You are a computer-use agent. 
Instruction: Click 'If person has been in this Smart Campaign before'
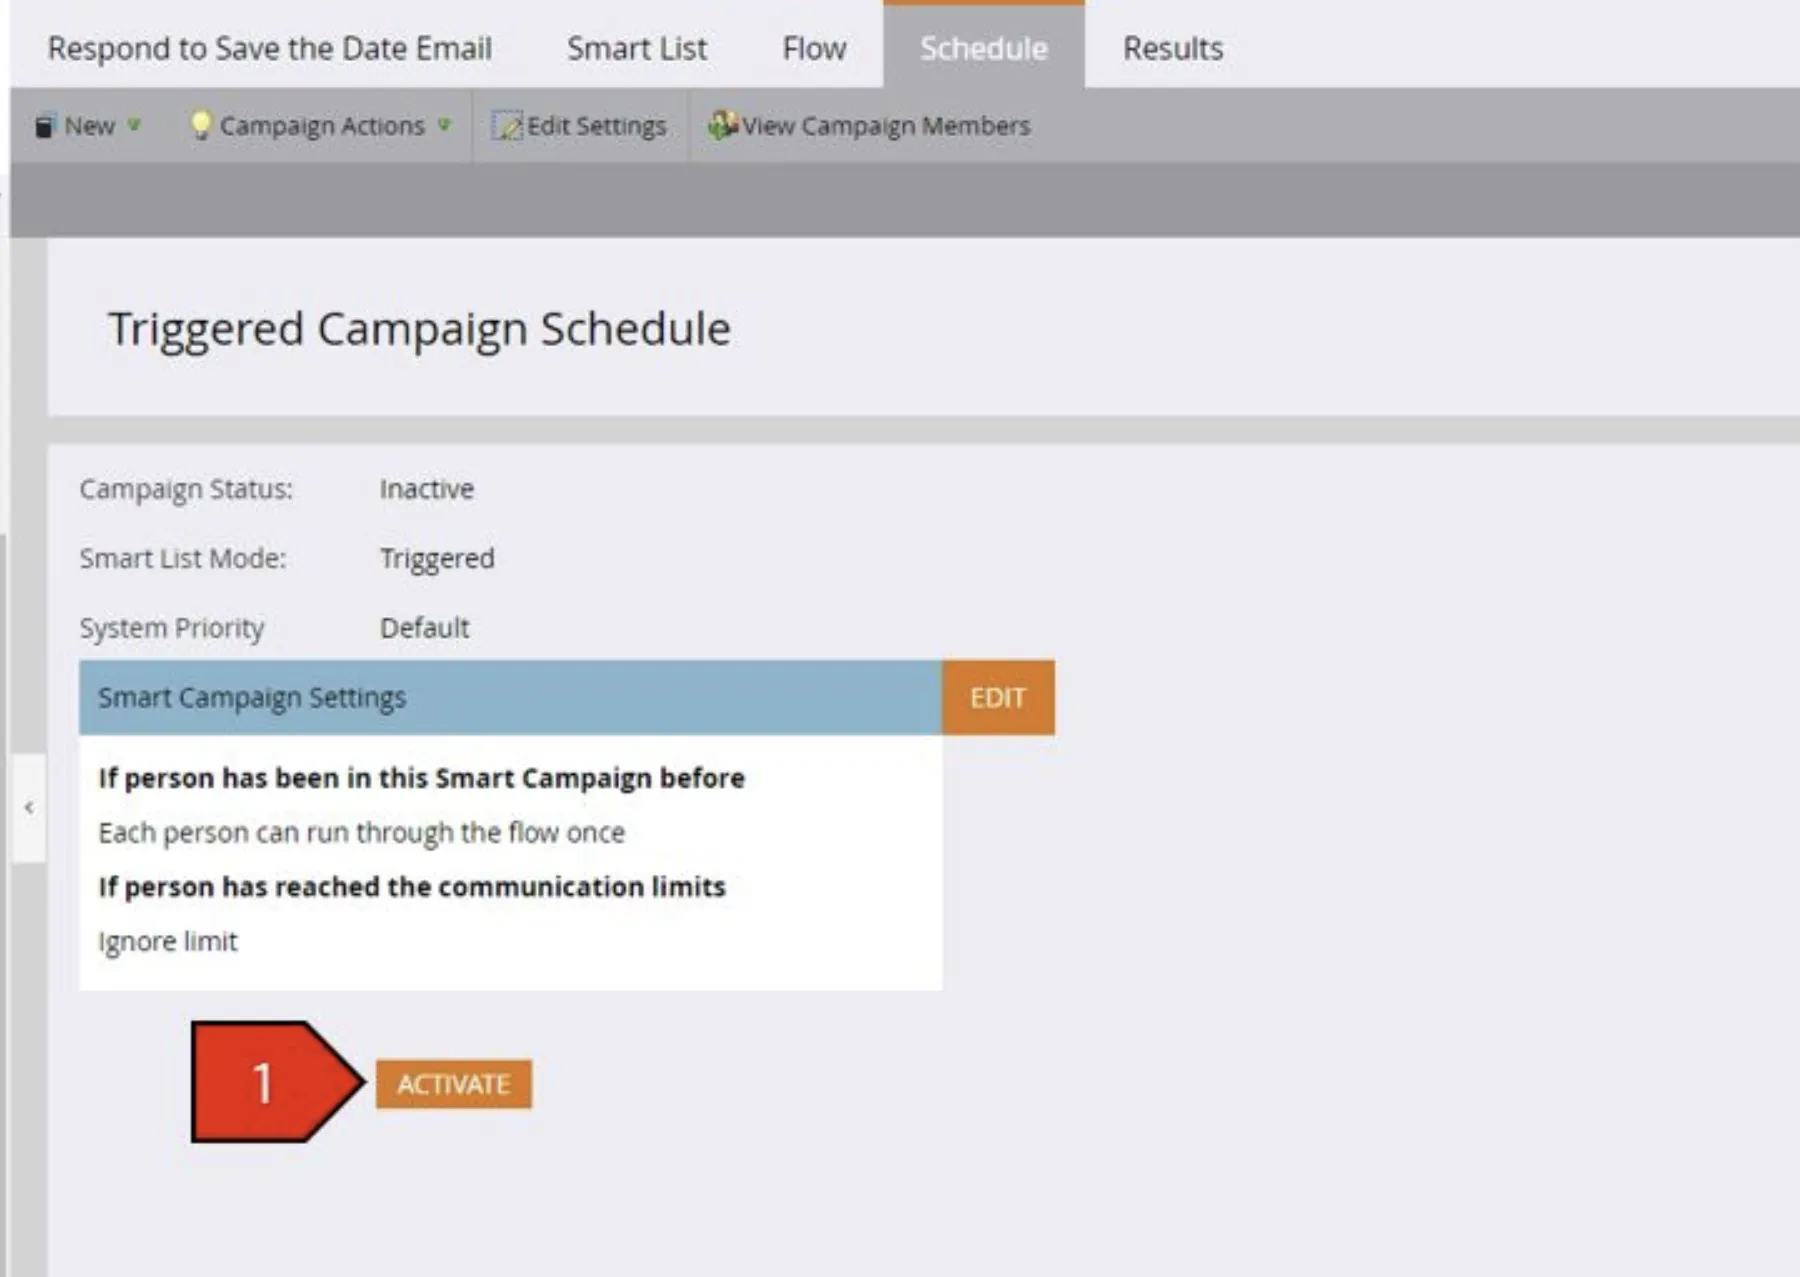click(421, 778)
